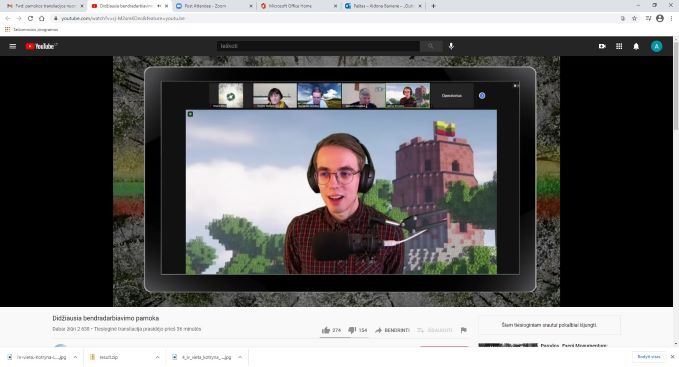The height and width of the screenshot is (367, 679).
Task: Like the video with thumbs up
Action: coord(326,330)
